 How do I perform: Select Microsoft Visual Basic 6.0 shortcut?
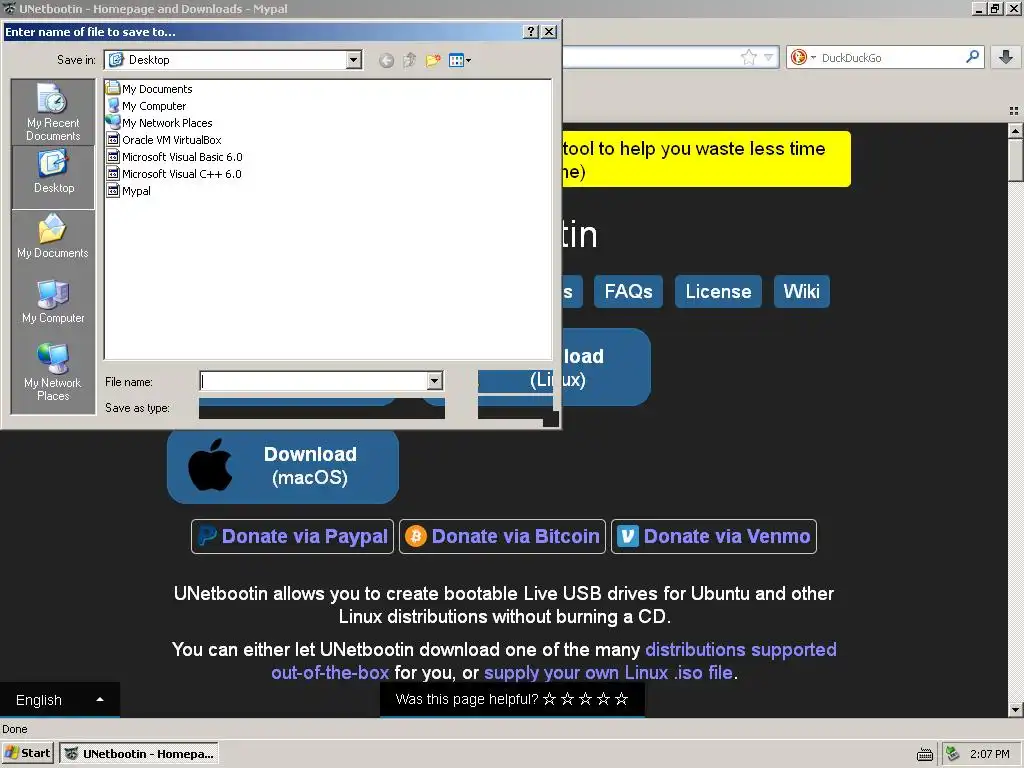coord(174,157)
